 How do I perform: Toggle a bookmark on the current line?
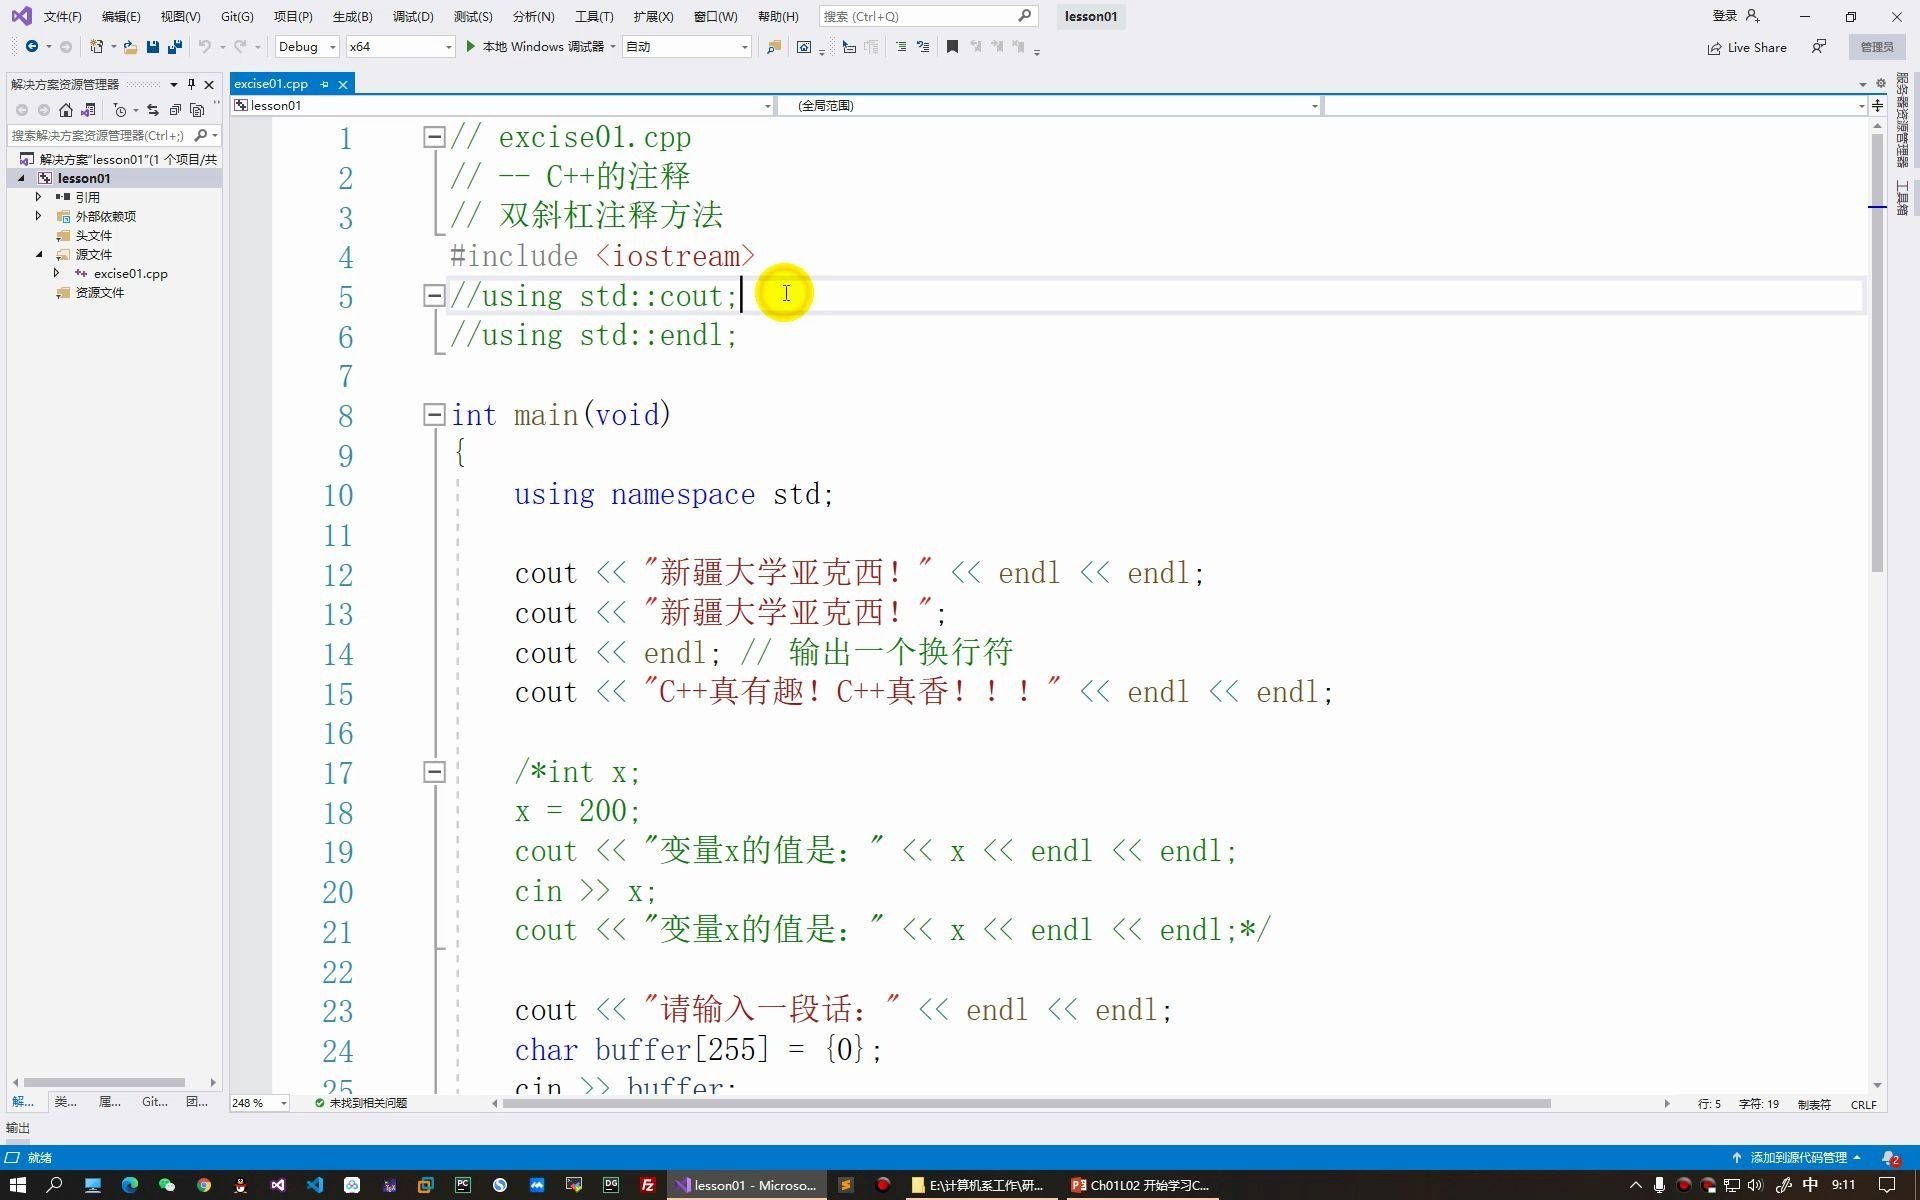click(x=952, y=46)
